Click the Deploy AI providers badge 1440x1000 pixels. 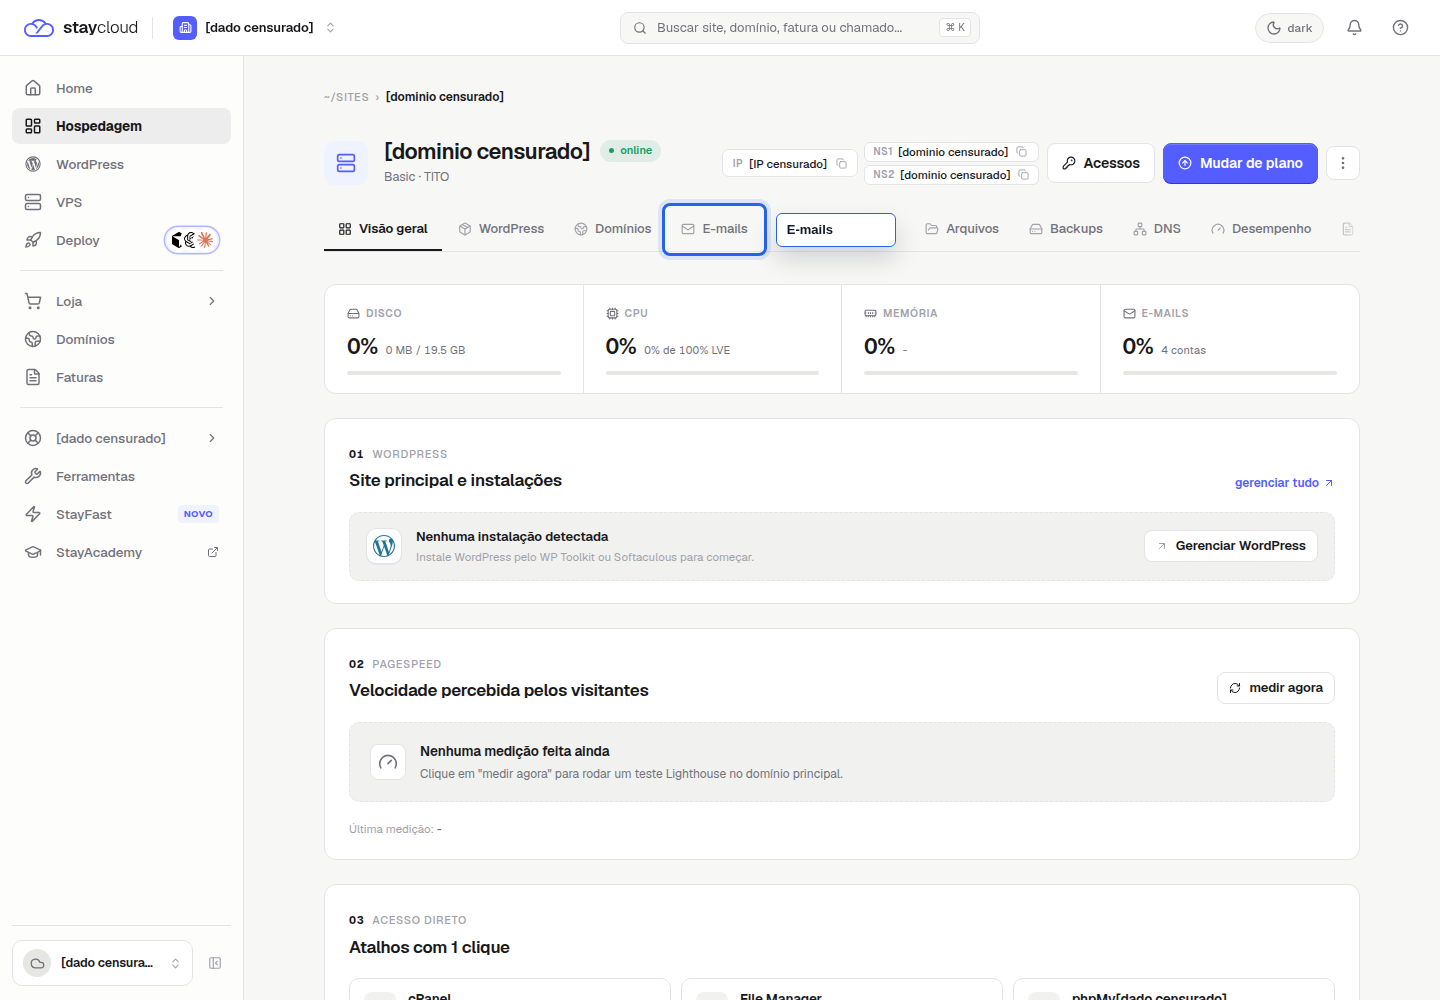192,240
